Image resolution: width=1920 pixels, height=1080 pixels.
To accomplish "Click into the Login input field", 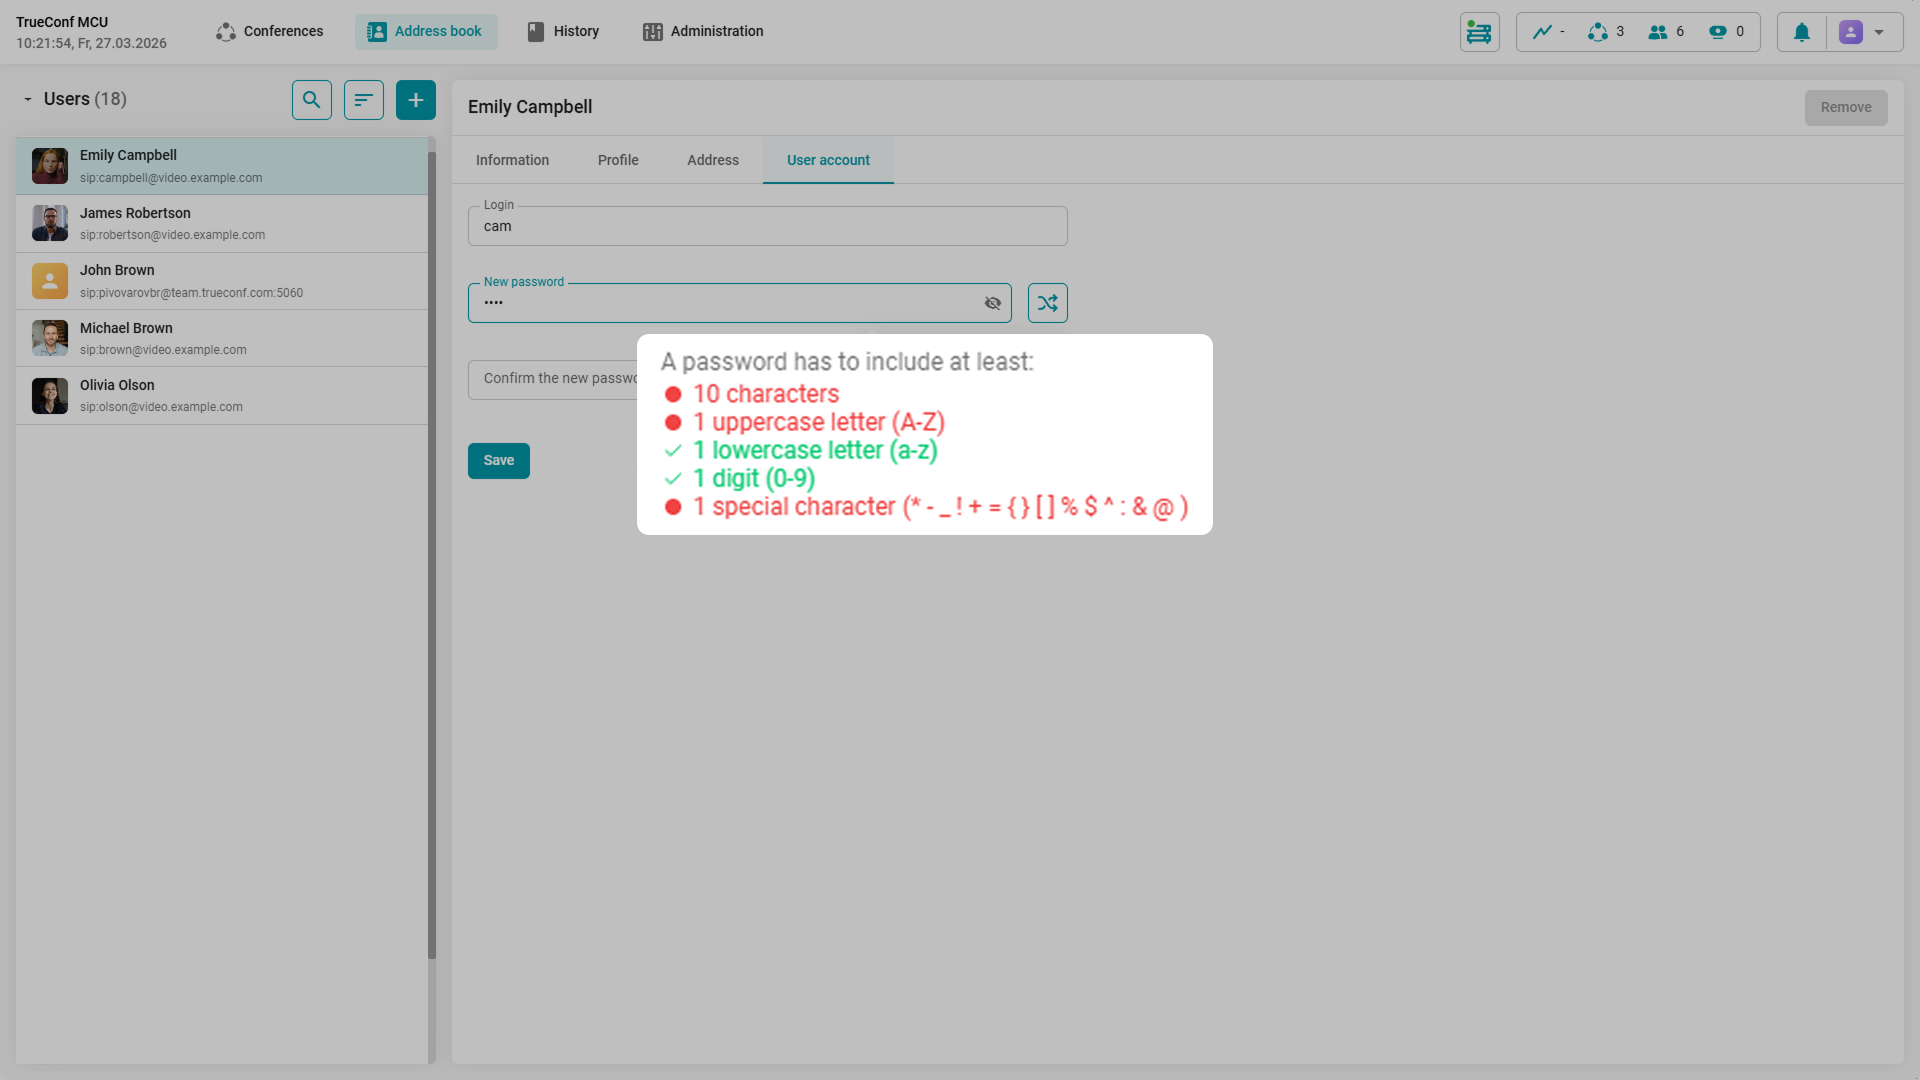I will coord(767,227).
